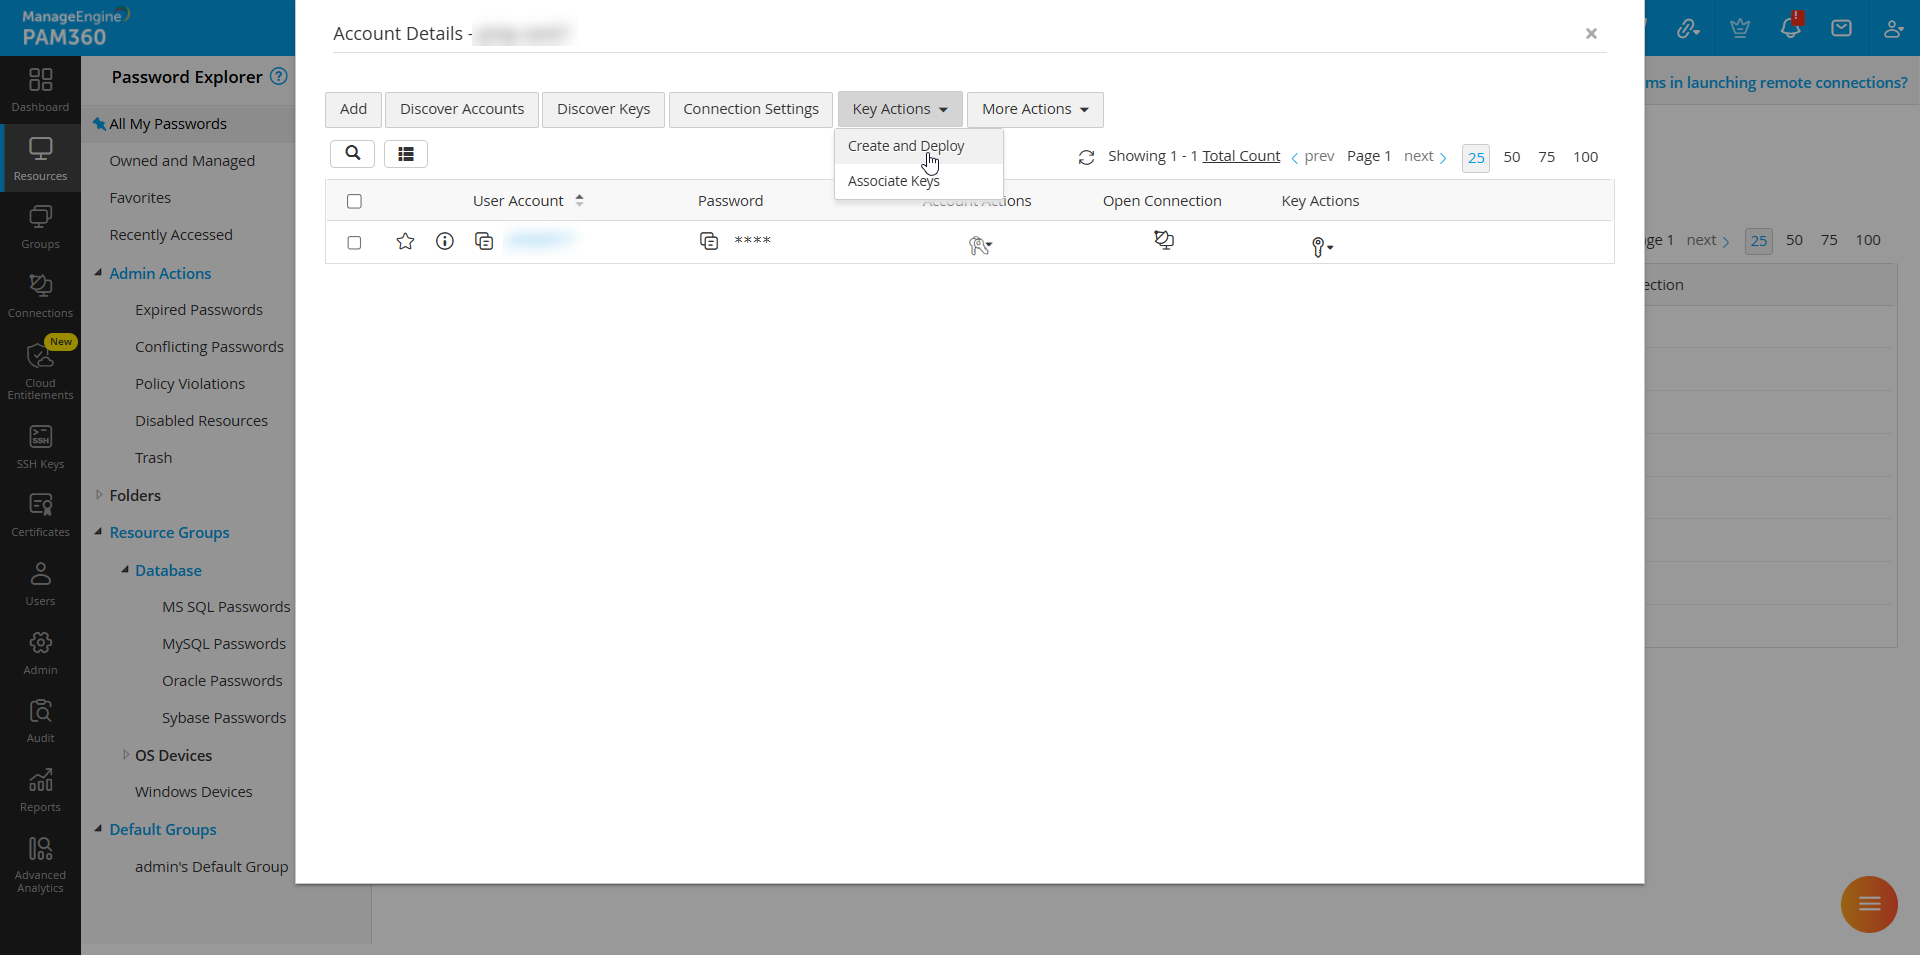Screen dimensions: 1920x955
Task: Open the Reports section
Action: [40, 788]
